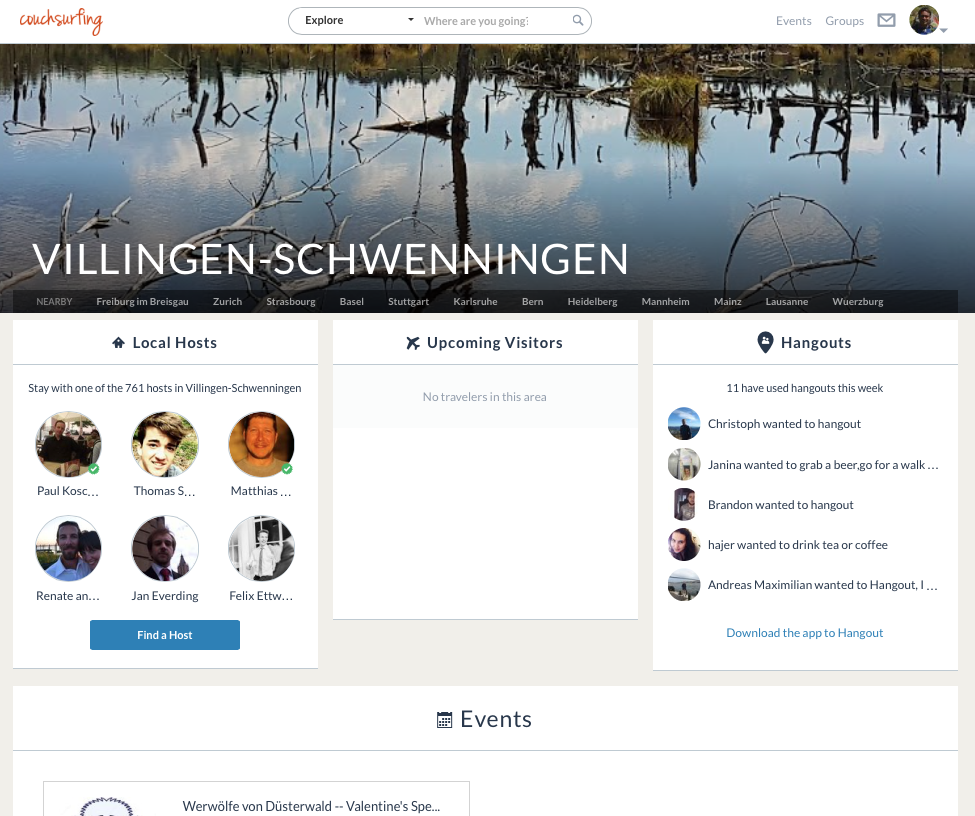
Task: Open host Felix Ettw... profile photo
Action: pos(261,548)
